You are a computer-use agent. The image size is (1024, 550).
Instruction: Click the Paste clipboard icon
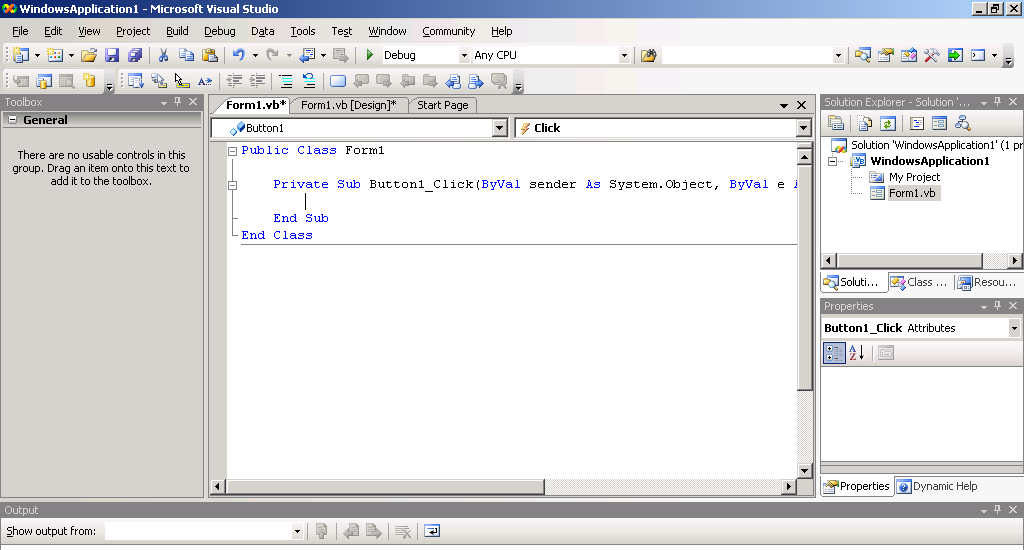pos(210,56)
